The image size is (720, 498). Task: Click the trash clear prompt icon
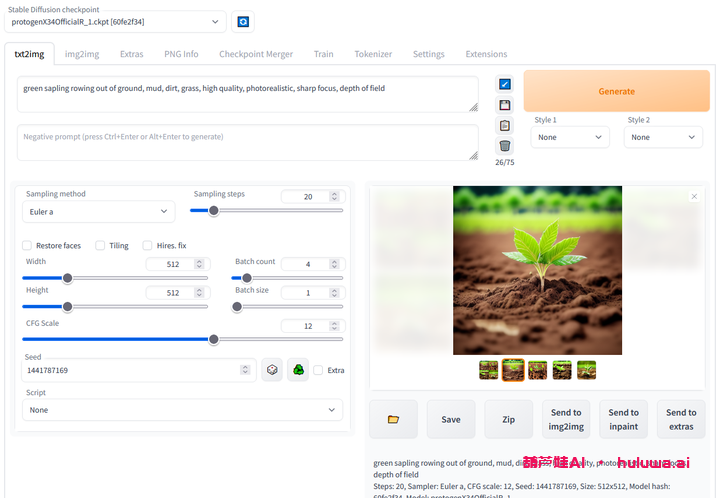pyautogui.click(x=505, y=145)
